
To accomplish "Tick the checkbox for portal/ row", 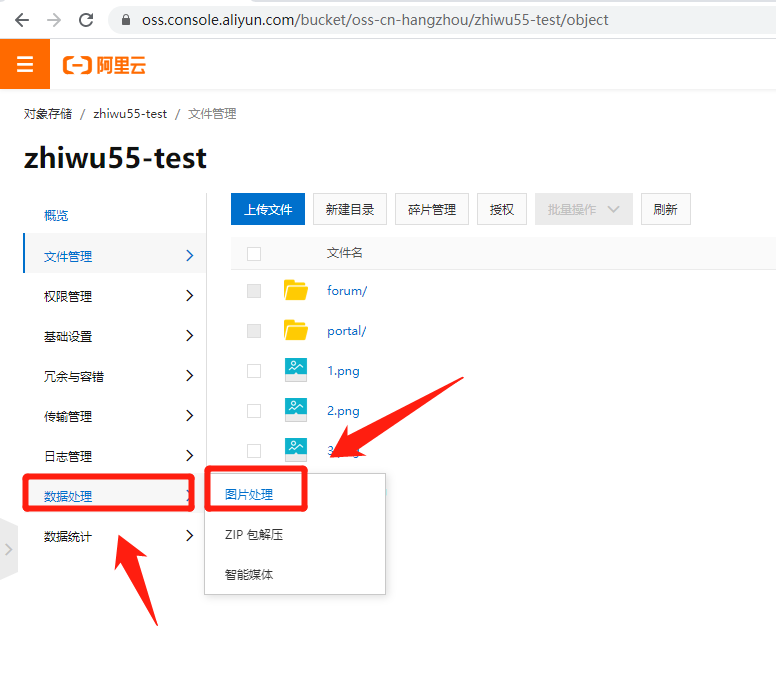I will pyautogui.click(x=254, y=331).
